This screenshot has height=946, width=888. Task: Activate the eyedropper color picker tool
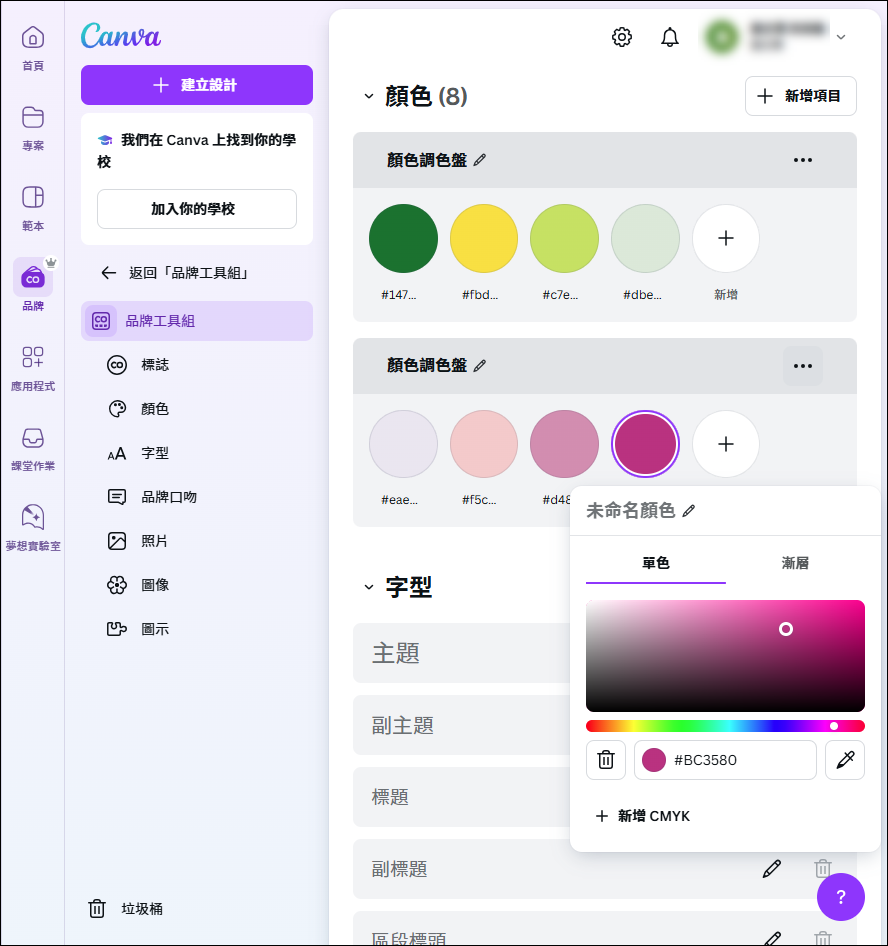(x=845, y=760)
